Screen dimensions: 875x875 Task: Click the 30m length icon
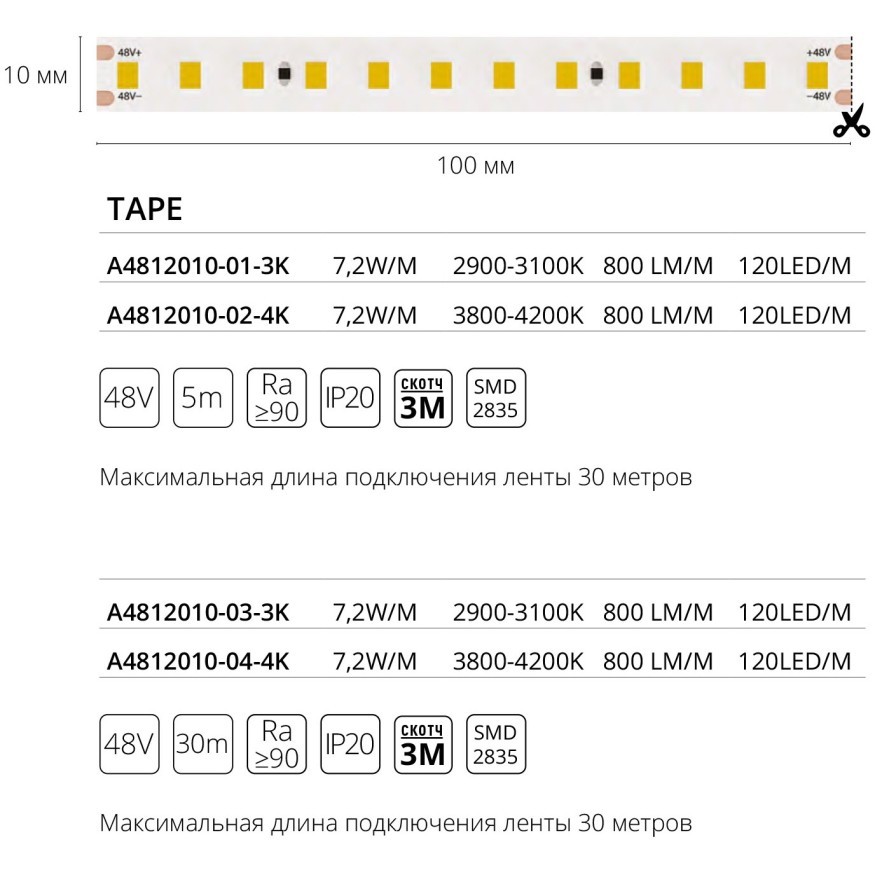(202, 745)
